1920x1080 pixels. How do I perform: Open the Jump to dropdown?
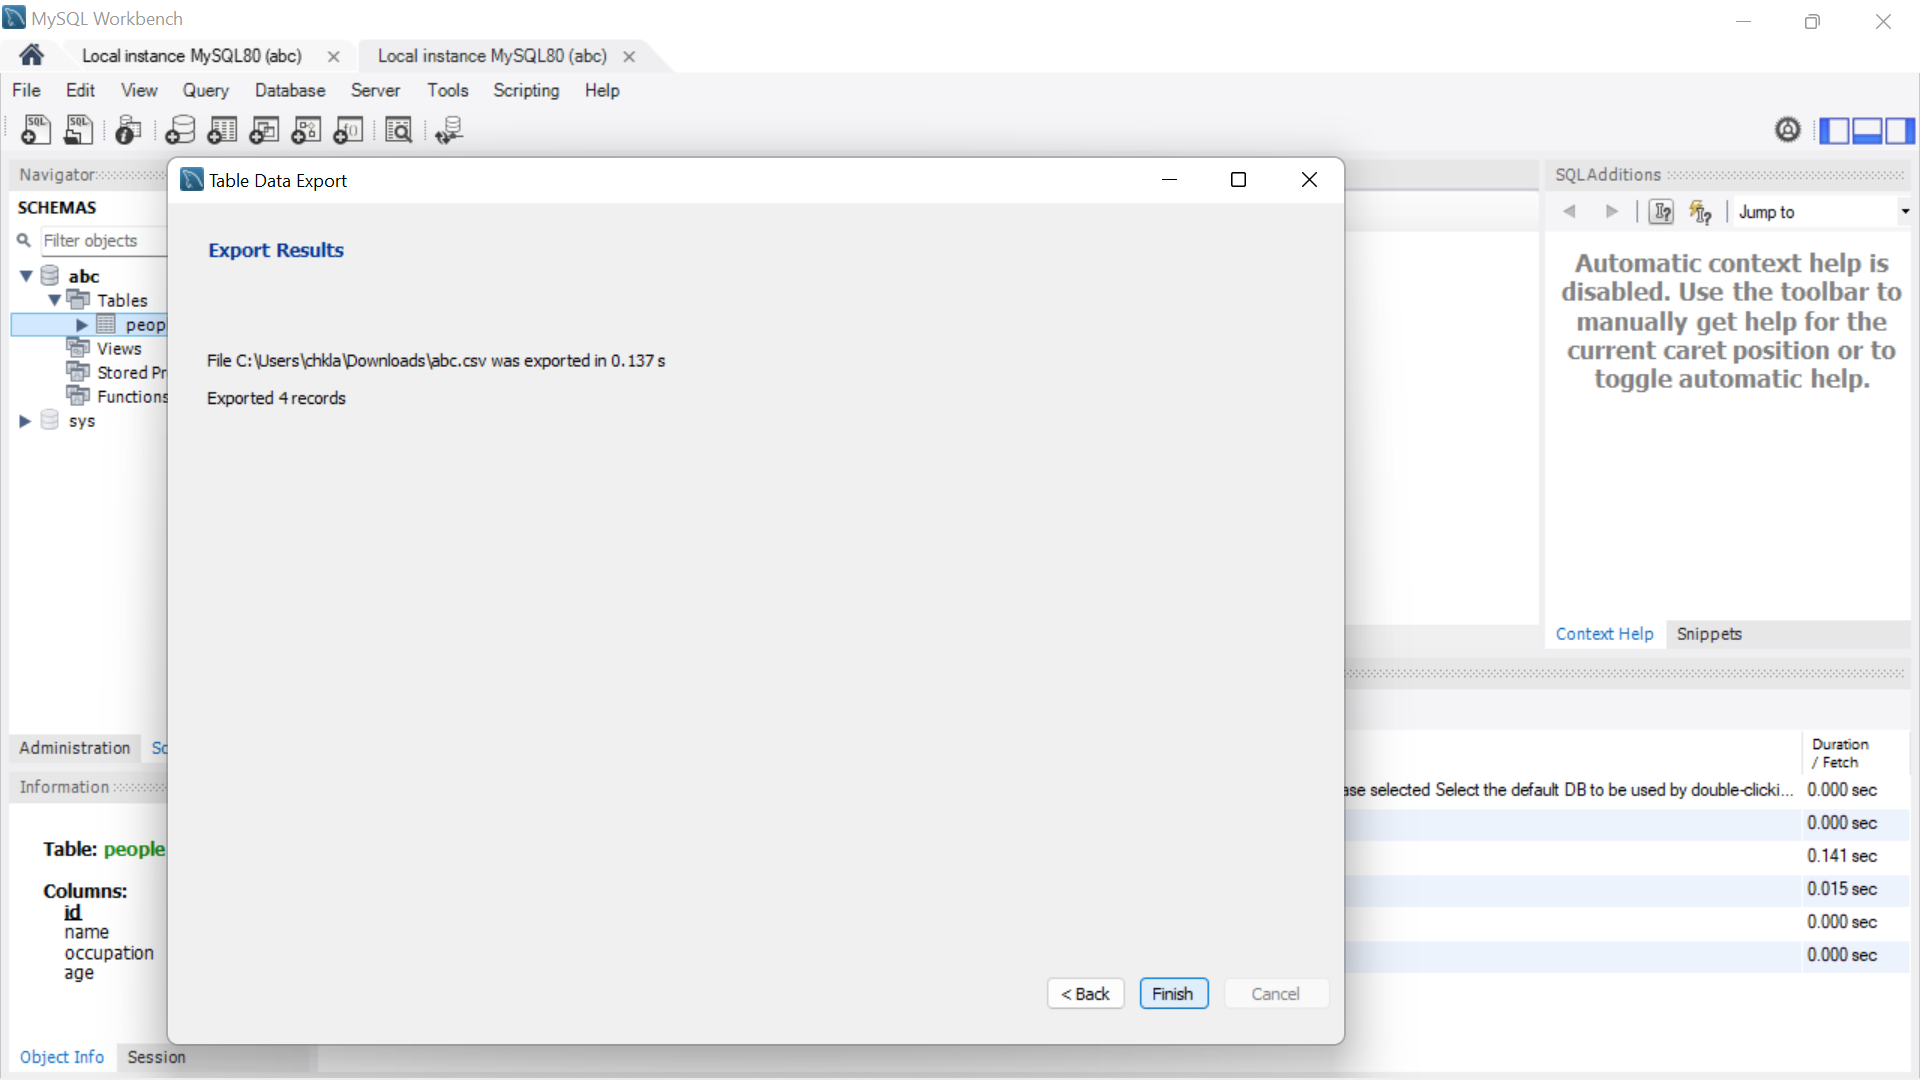click(1904, 211)
